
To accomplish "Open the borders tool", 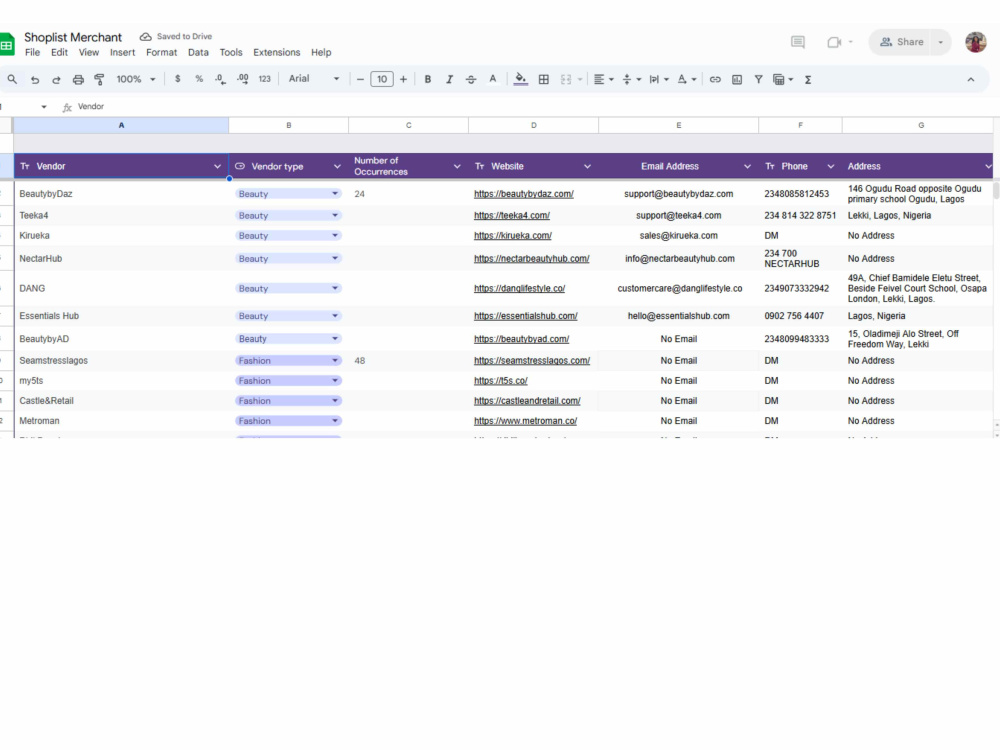I will tap(543, 79).
